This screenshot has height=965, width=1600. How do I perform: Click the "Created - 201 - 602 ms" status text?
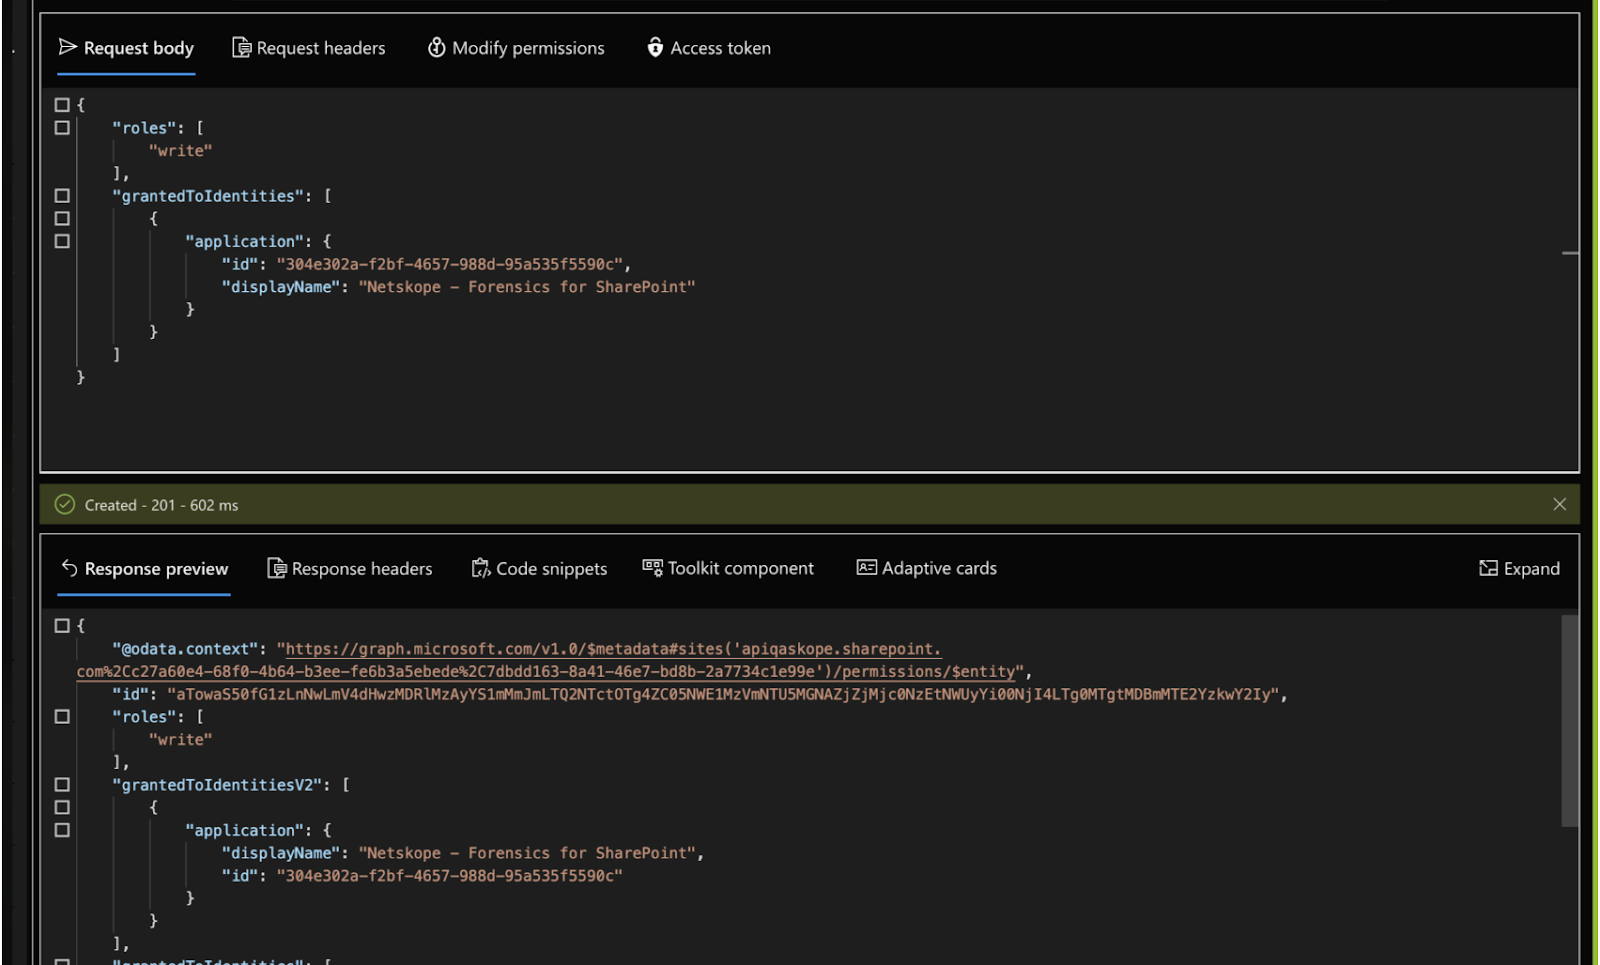(x=162, y=506)
